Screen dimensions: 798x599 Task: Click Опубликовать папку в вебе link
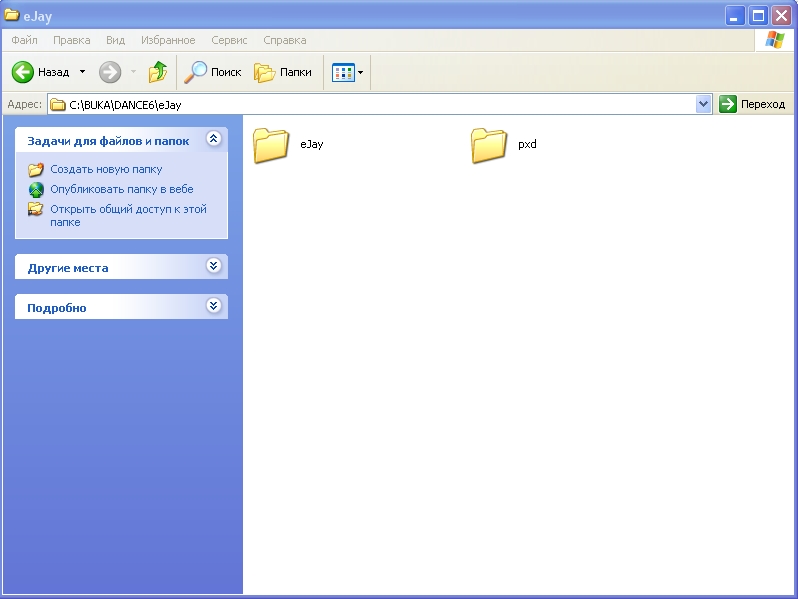tap(122, 189)
